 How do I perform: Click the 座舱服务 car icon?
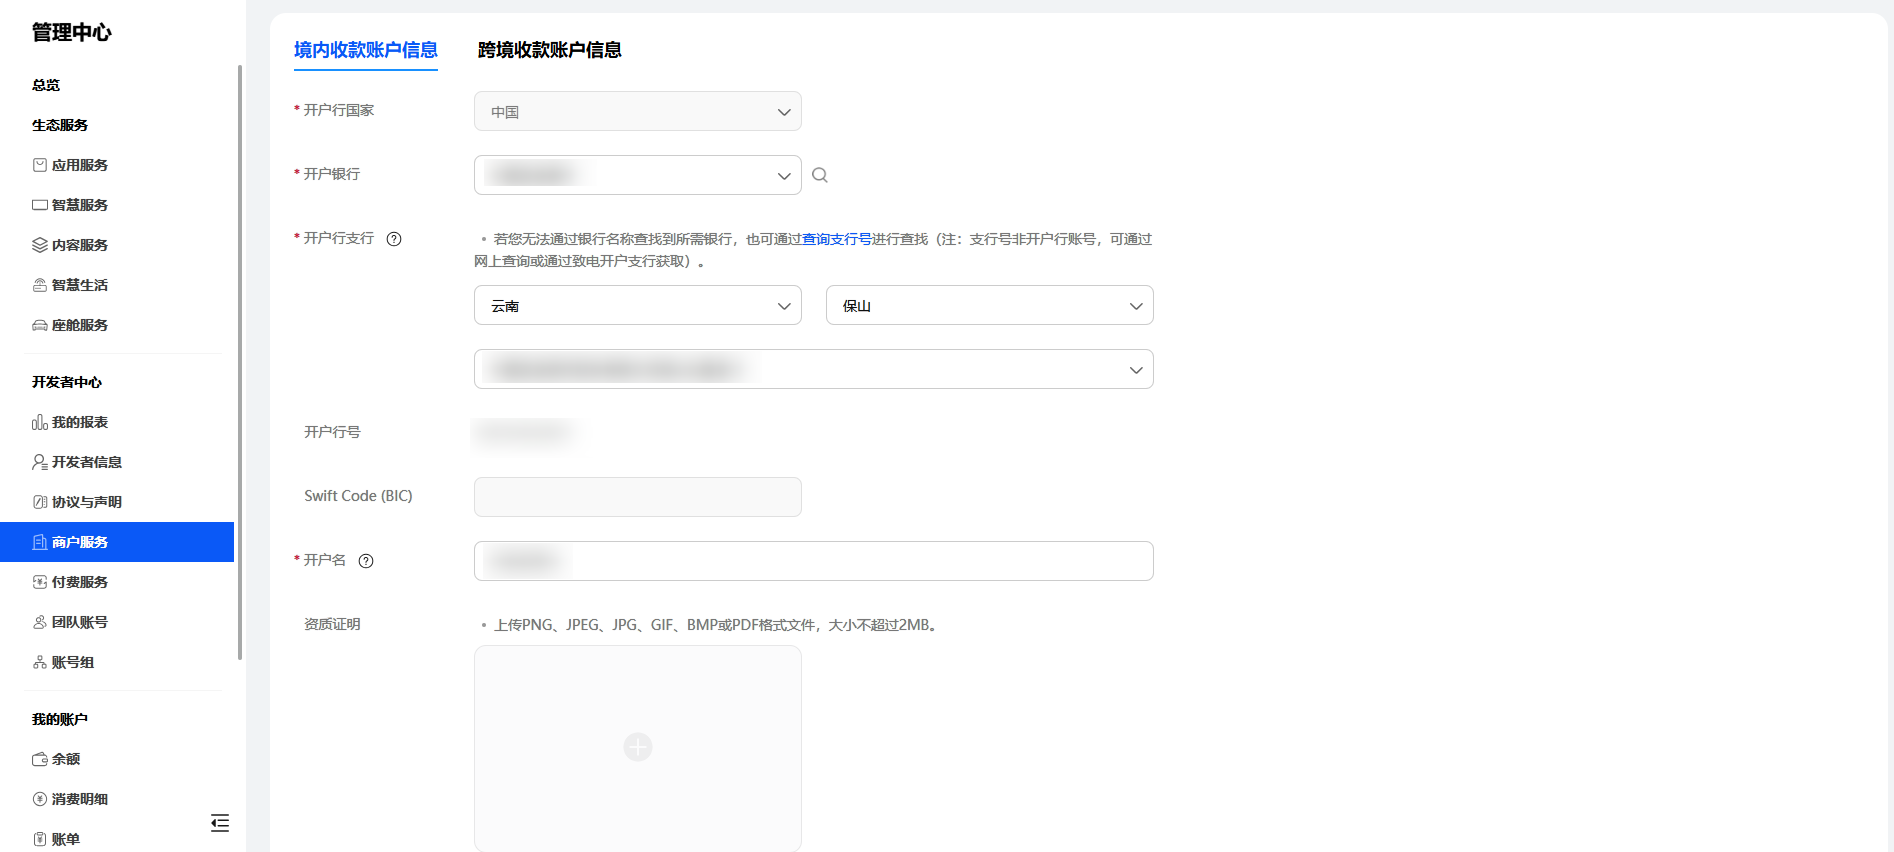(40, 325)
